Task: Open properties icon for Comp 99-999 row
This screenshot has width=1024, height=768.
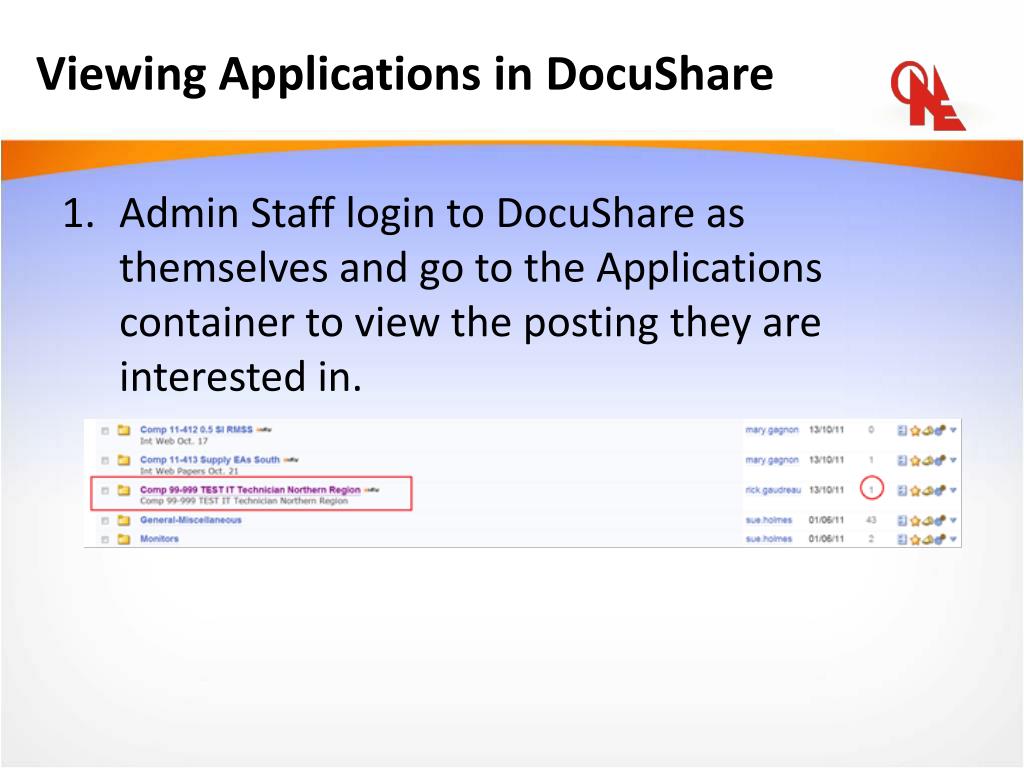Action: point(902,490)
